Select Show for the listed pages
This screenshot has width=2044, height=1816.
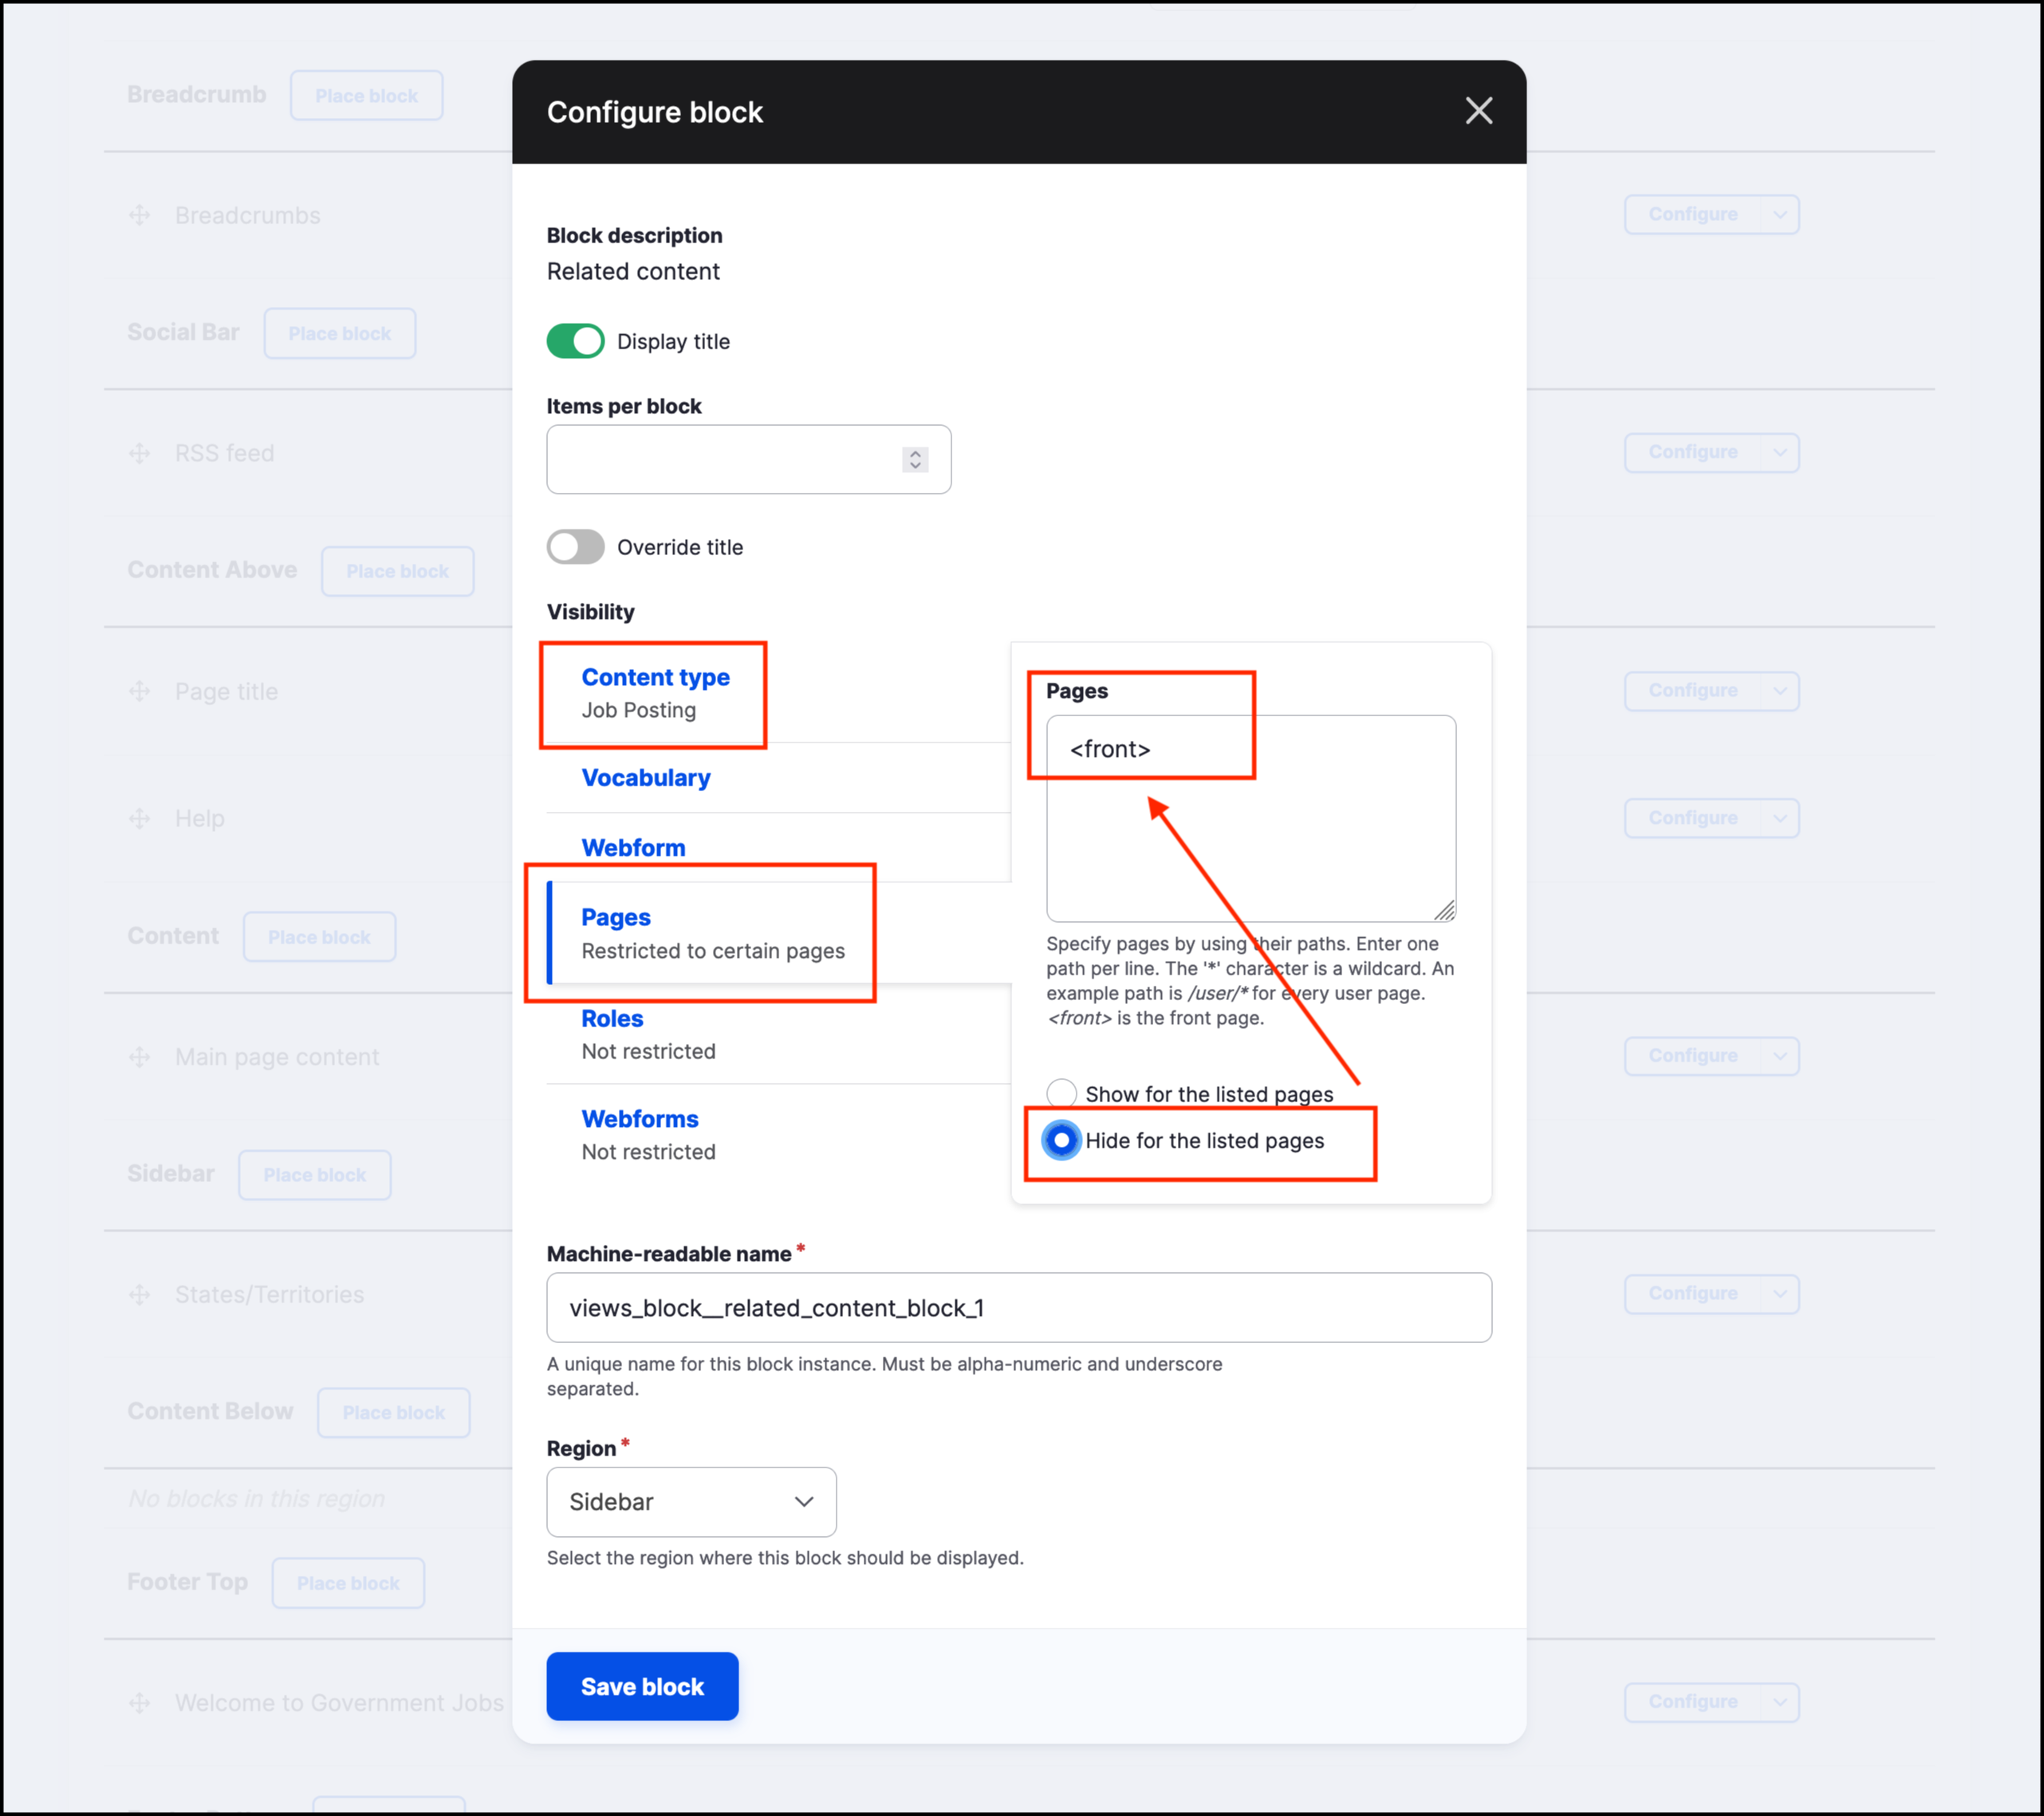click(x=1061, y=1093)
